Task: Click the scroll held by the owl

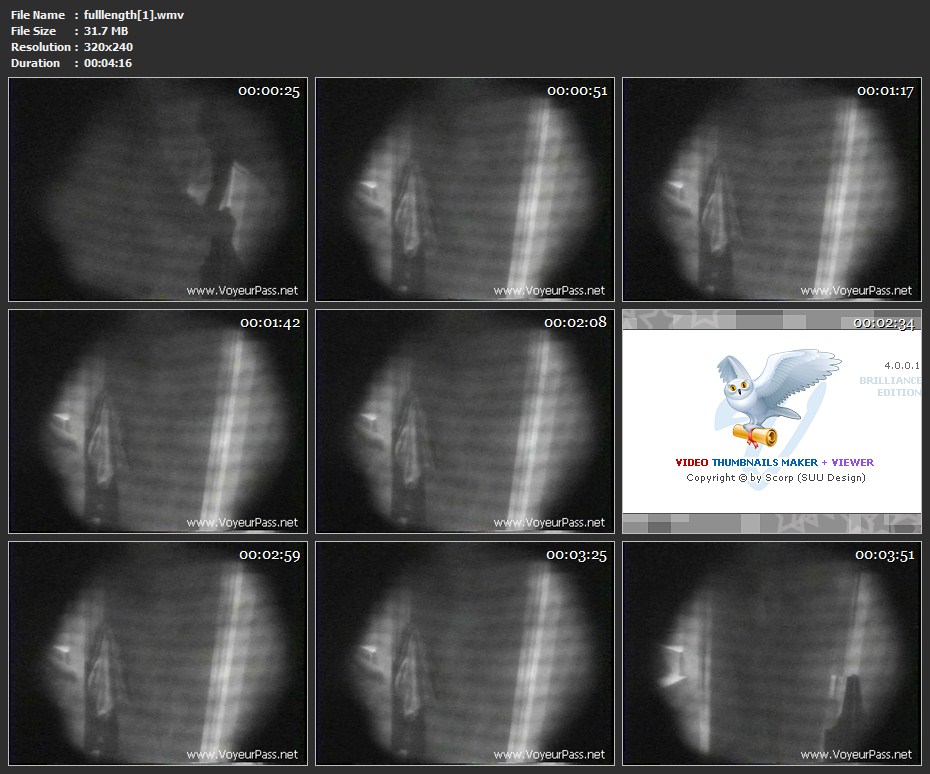Action: point(760,433)
